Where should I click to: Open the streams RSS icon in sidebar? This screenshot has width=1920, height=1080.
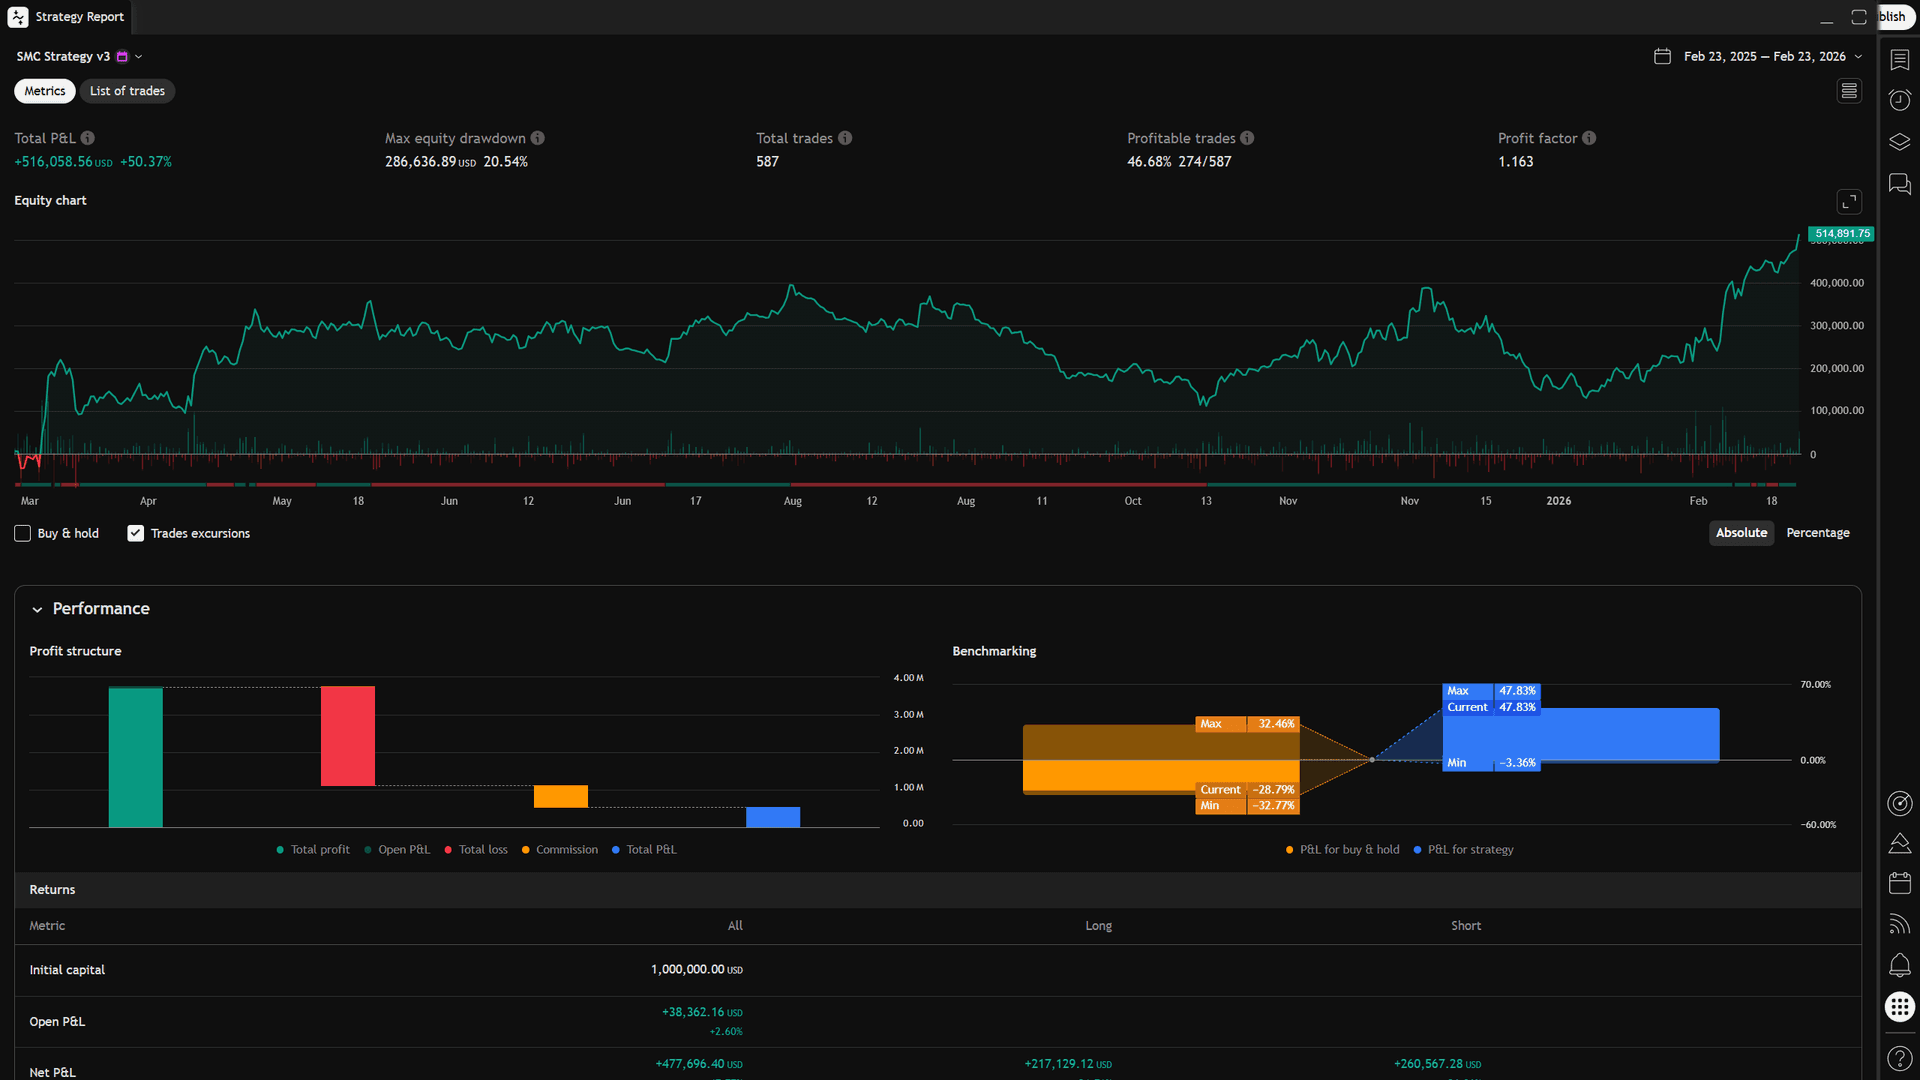click(1899, 924)
